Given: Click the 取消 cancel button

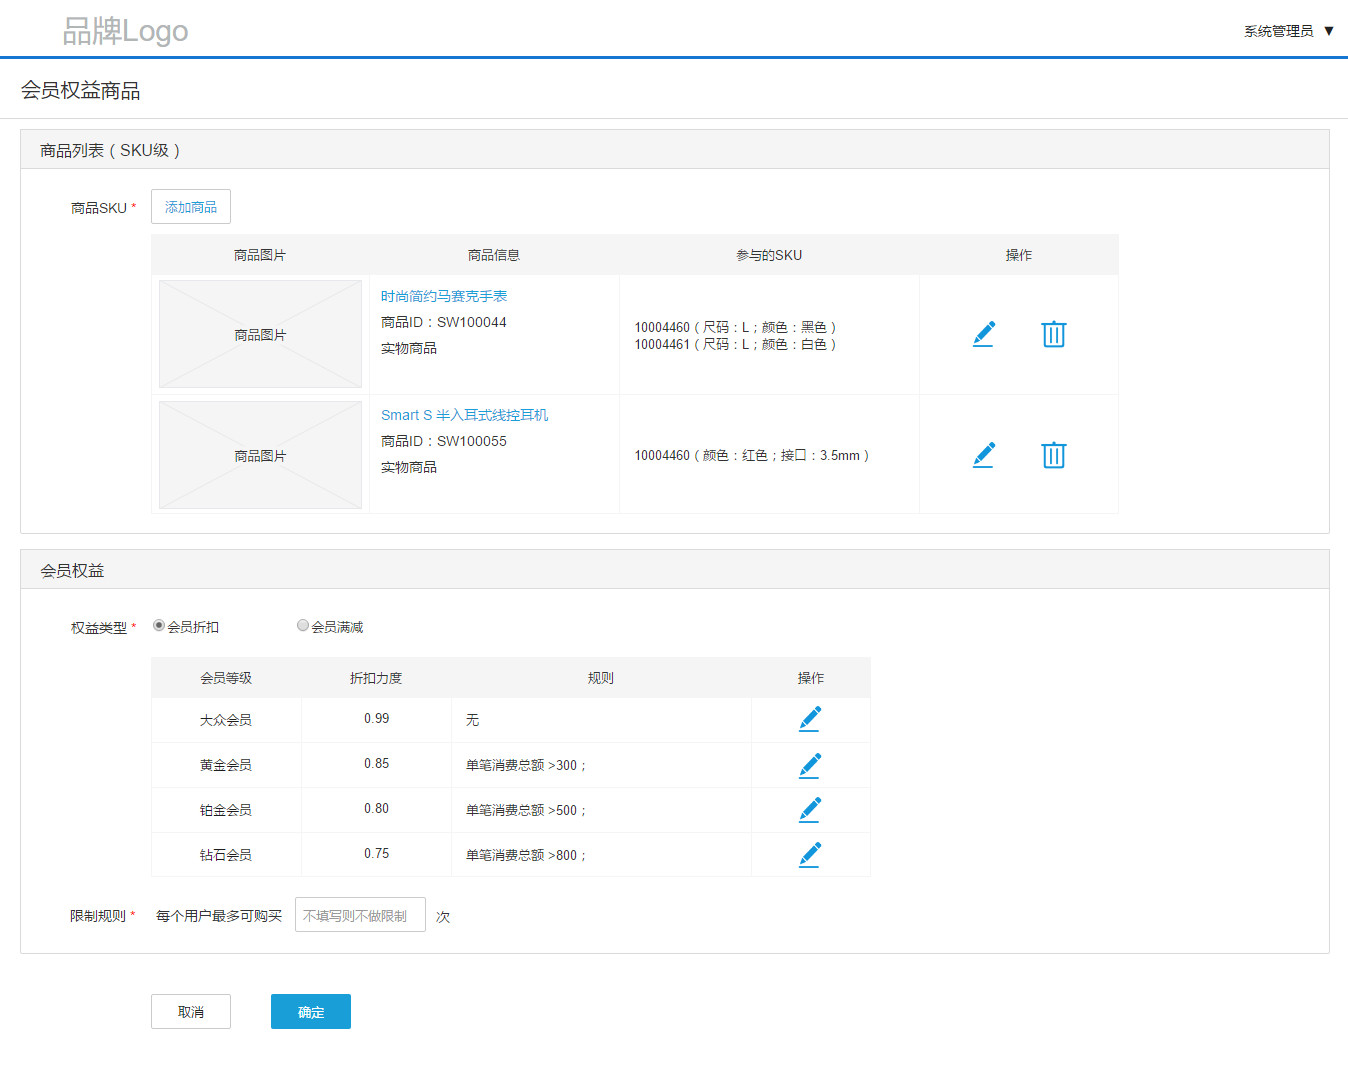Looking at the screenshot, I should (191, 1011).
